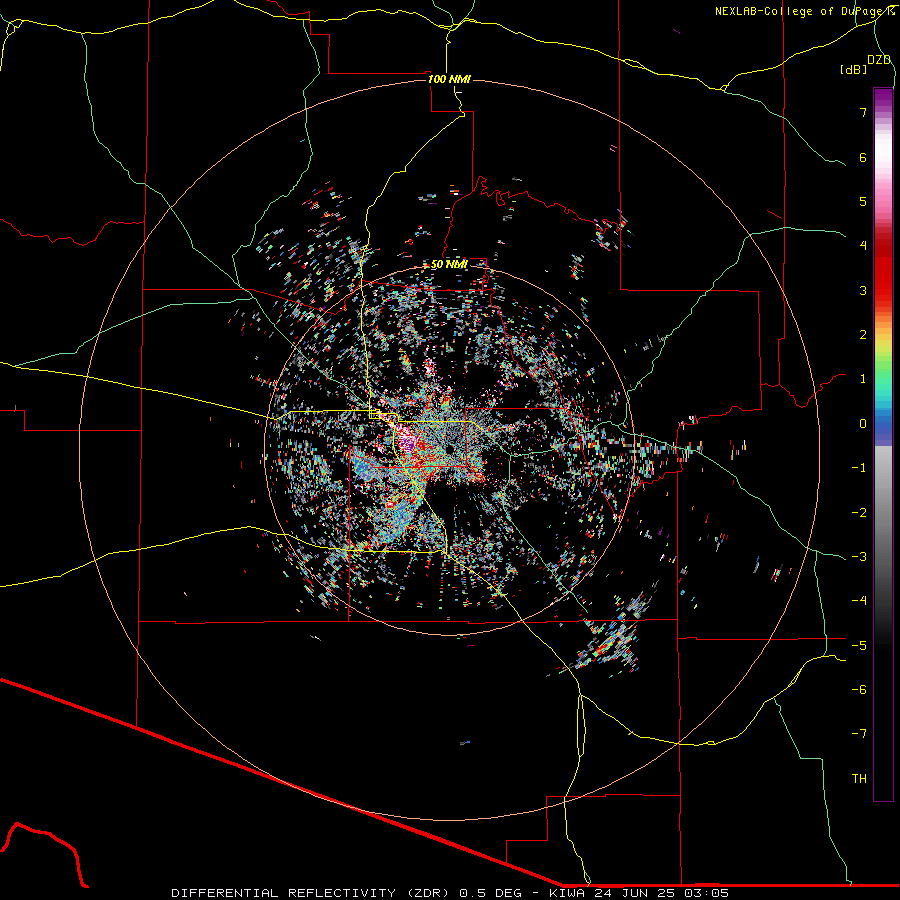Click the 50 NMI range ring label
This screenshot has width=900, height=900.
[x=449, y=265]
